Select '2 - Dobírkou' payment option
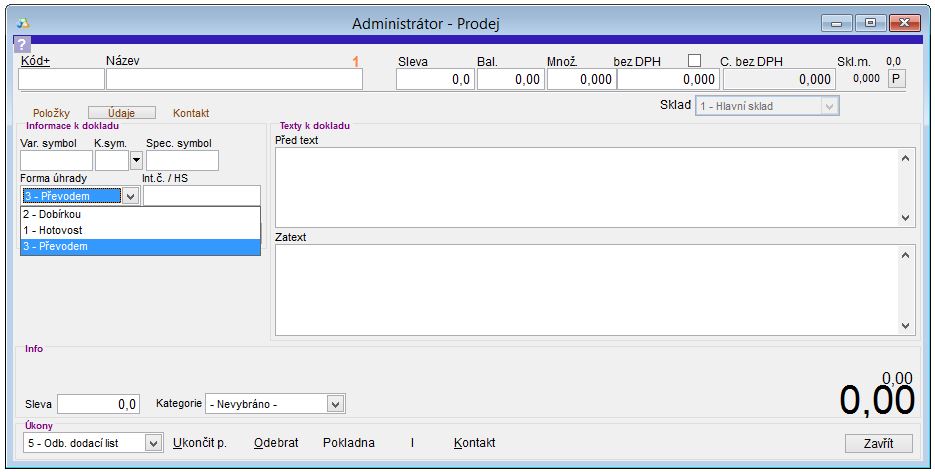The height and width of the screenshot is (472, 935). [140, 214]
